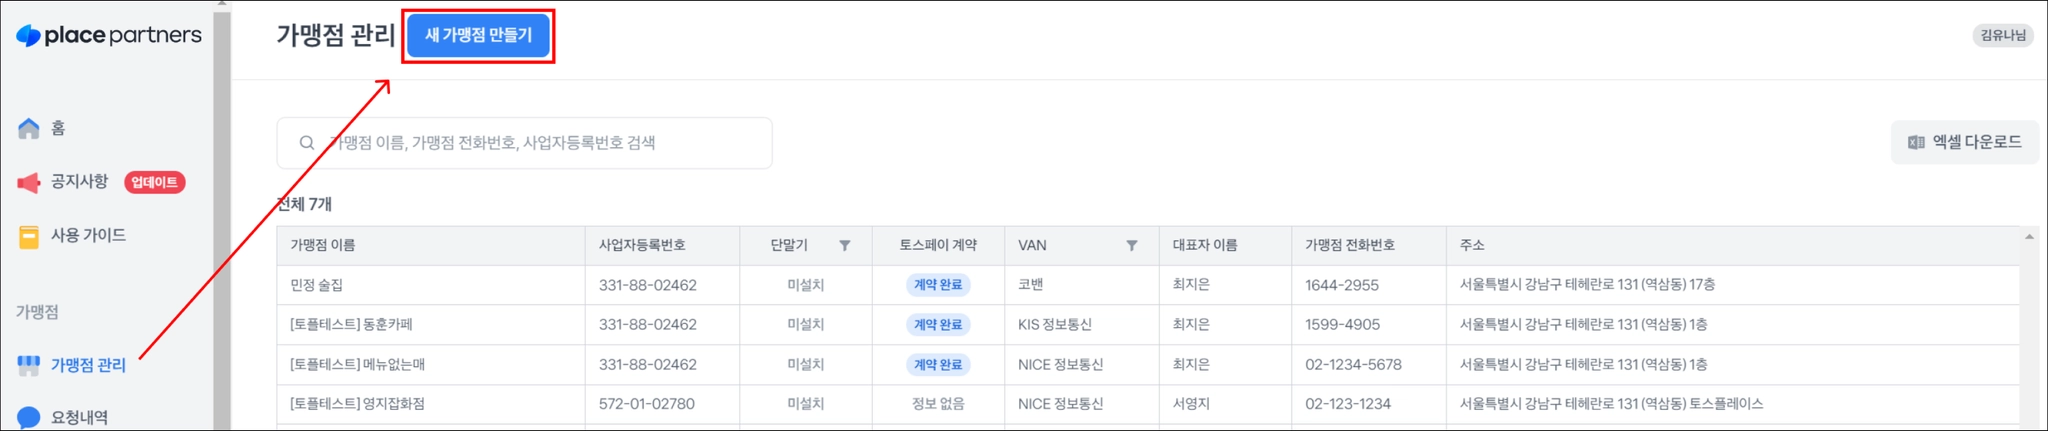
Task: Click the search magnifier icon
Action: pyautogui.click(x=307, y=143)
